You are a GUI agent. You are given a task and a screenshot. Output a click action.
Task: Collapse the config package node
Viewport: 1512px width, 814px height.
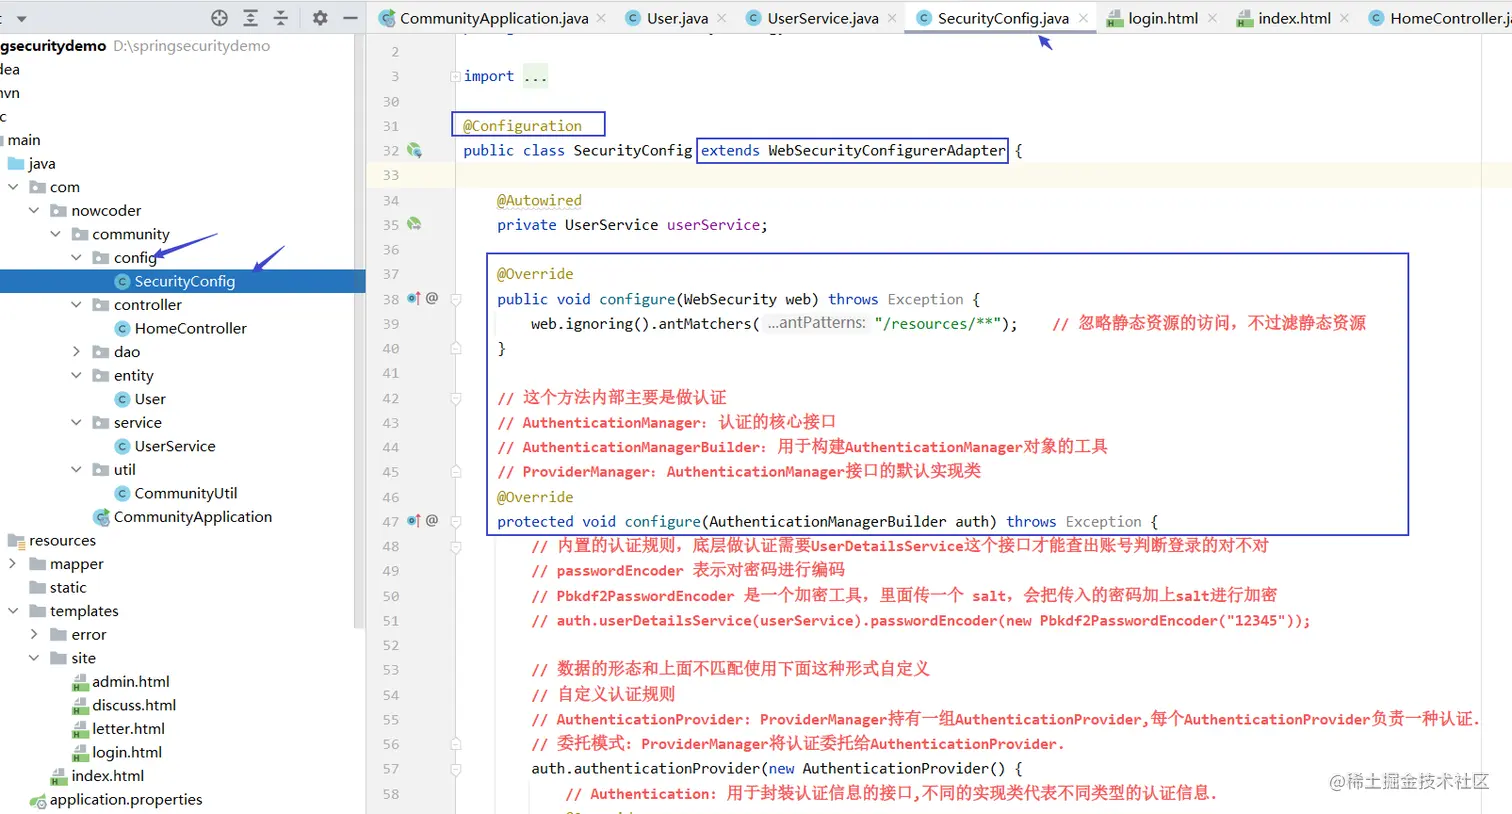tap(76, 257)
